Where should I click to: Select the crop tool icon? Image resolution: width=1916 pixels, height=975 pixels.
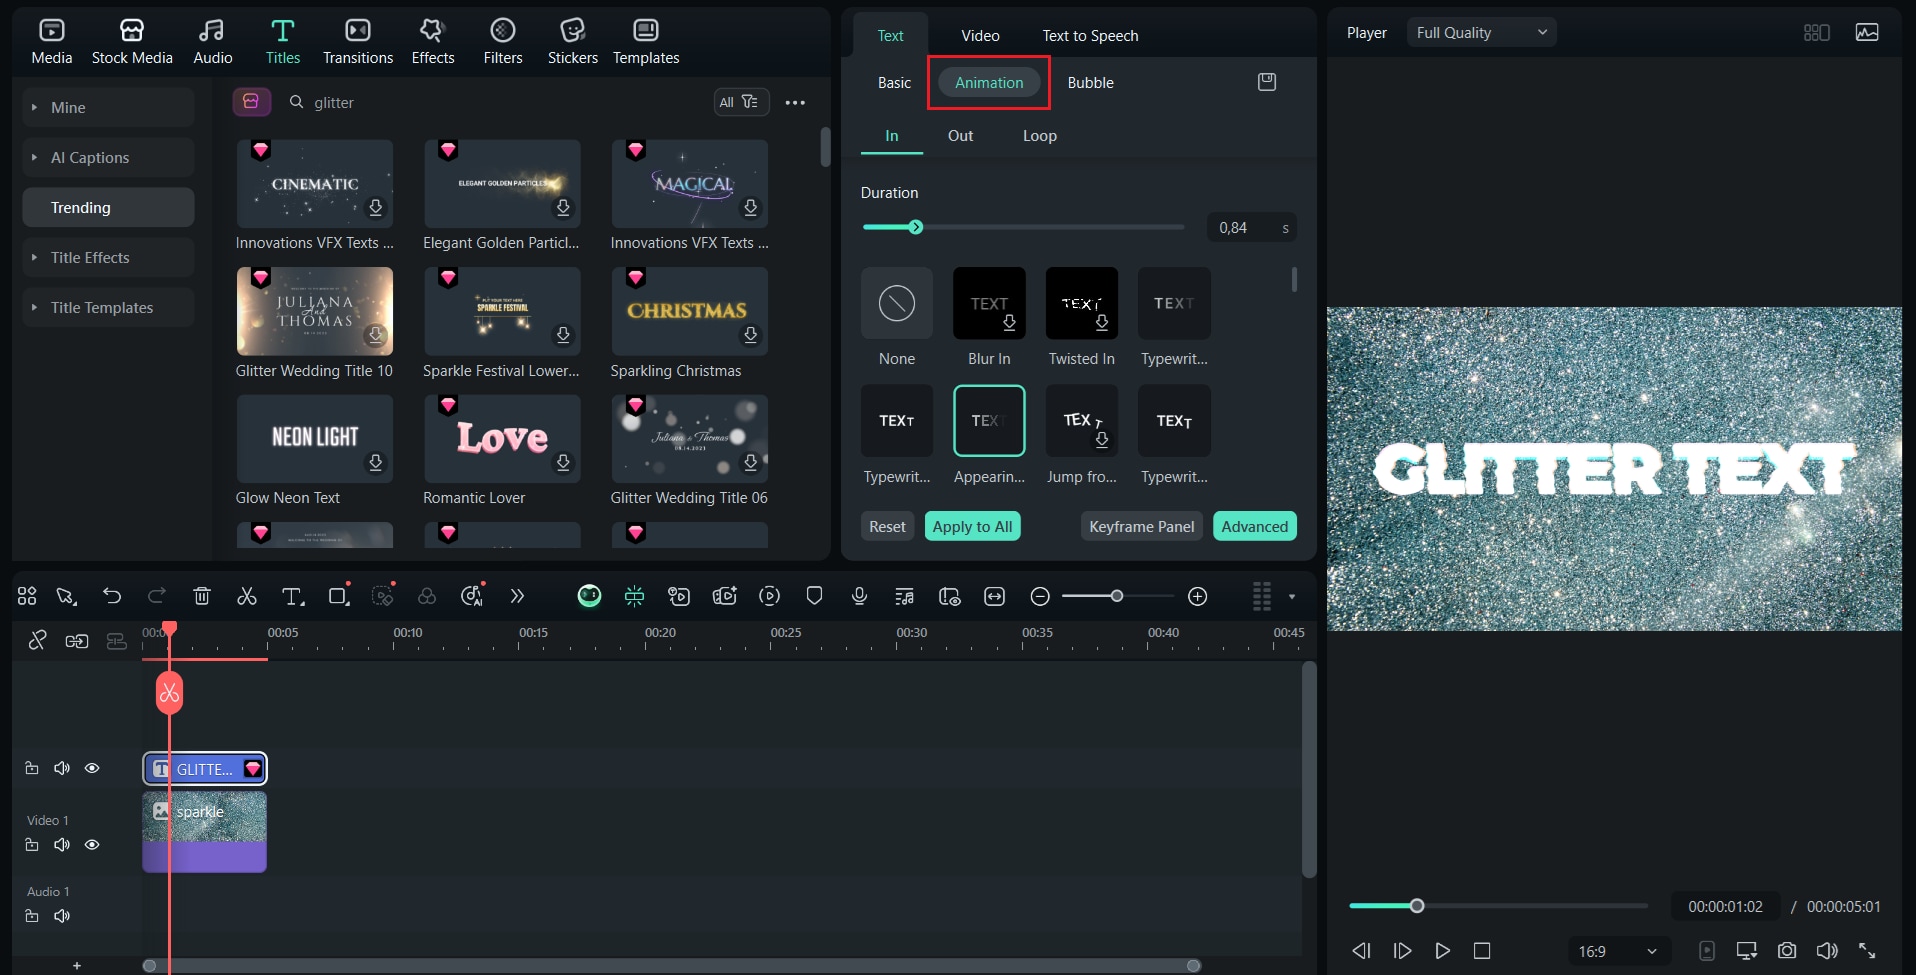(x=338, y=596)
